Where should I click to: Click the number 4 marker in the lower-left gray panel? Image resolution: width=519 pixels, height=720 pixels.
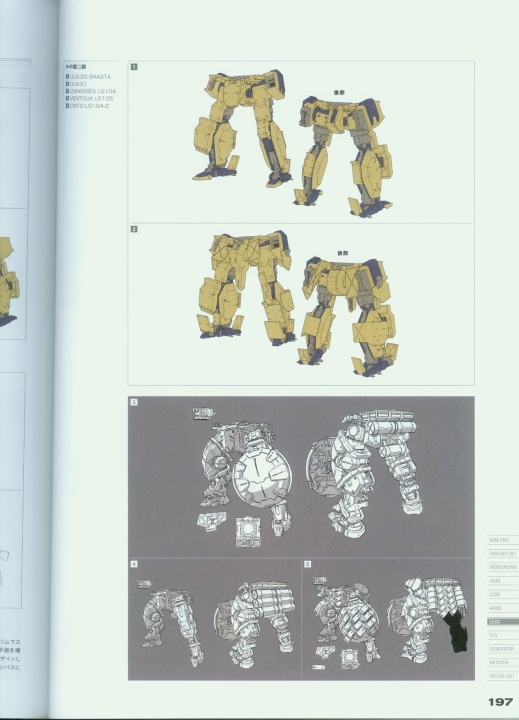pyautogui.click(x=134, y=564)
